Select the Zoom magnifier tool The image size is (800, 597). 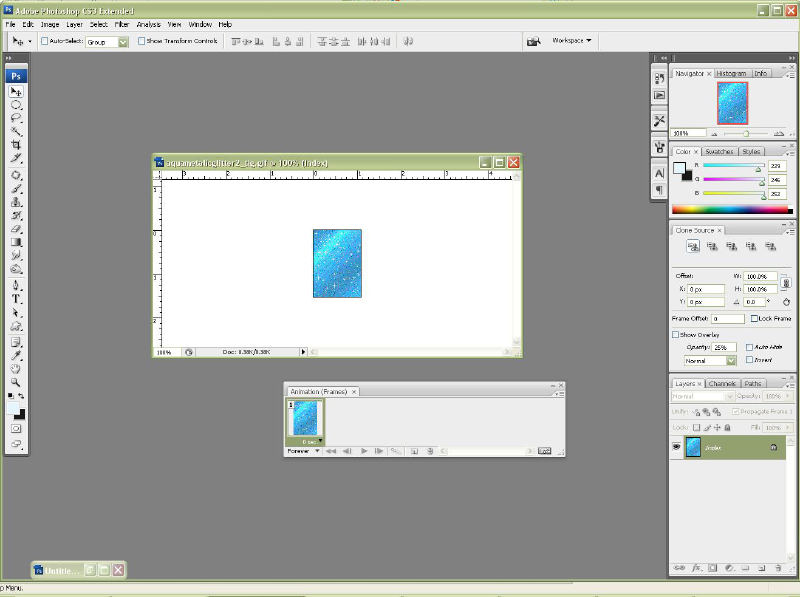point(17,381)
